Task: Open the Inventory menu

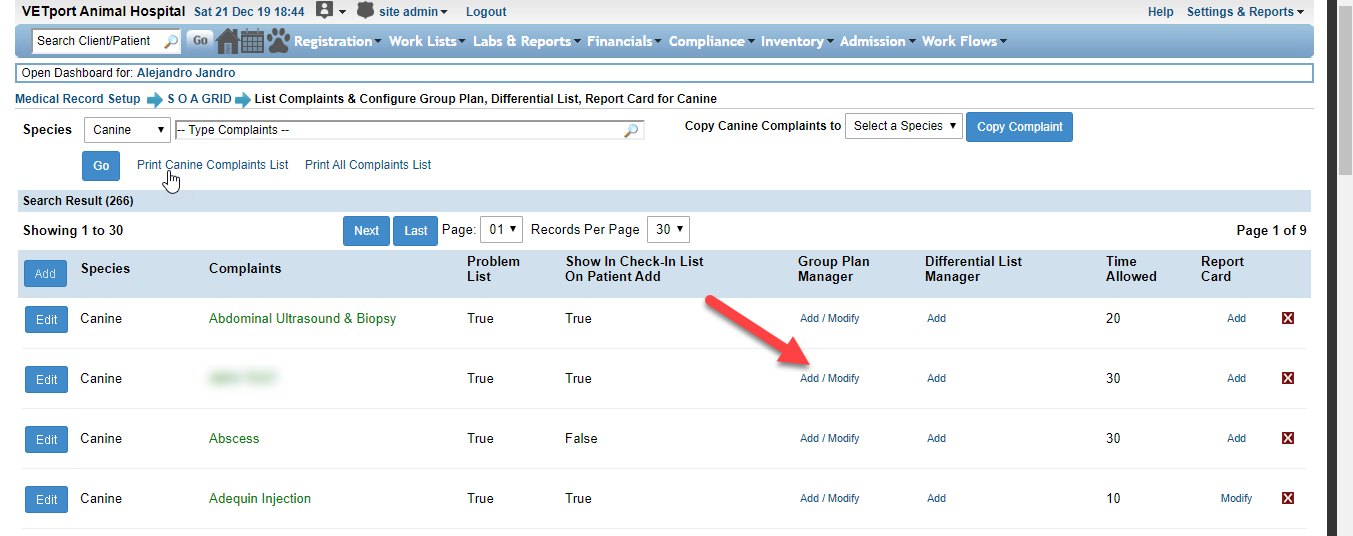Action: 796,41
